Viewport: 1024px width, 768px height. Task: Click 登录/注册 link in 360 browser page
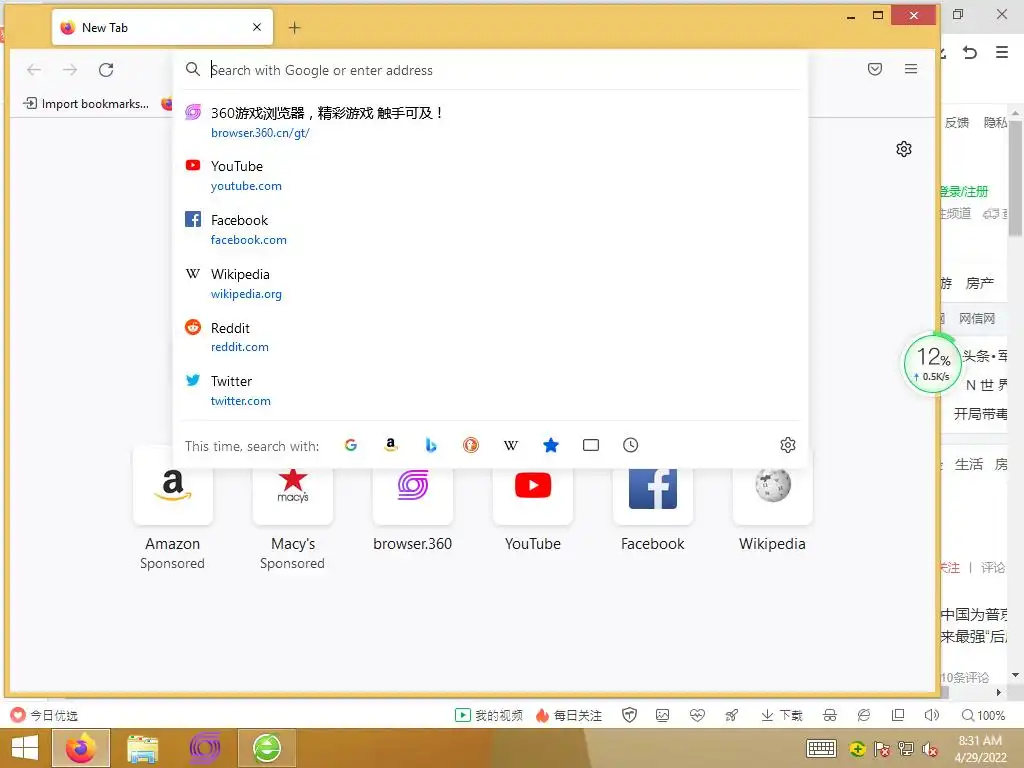coord(965,191)
